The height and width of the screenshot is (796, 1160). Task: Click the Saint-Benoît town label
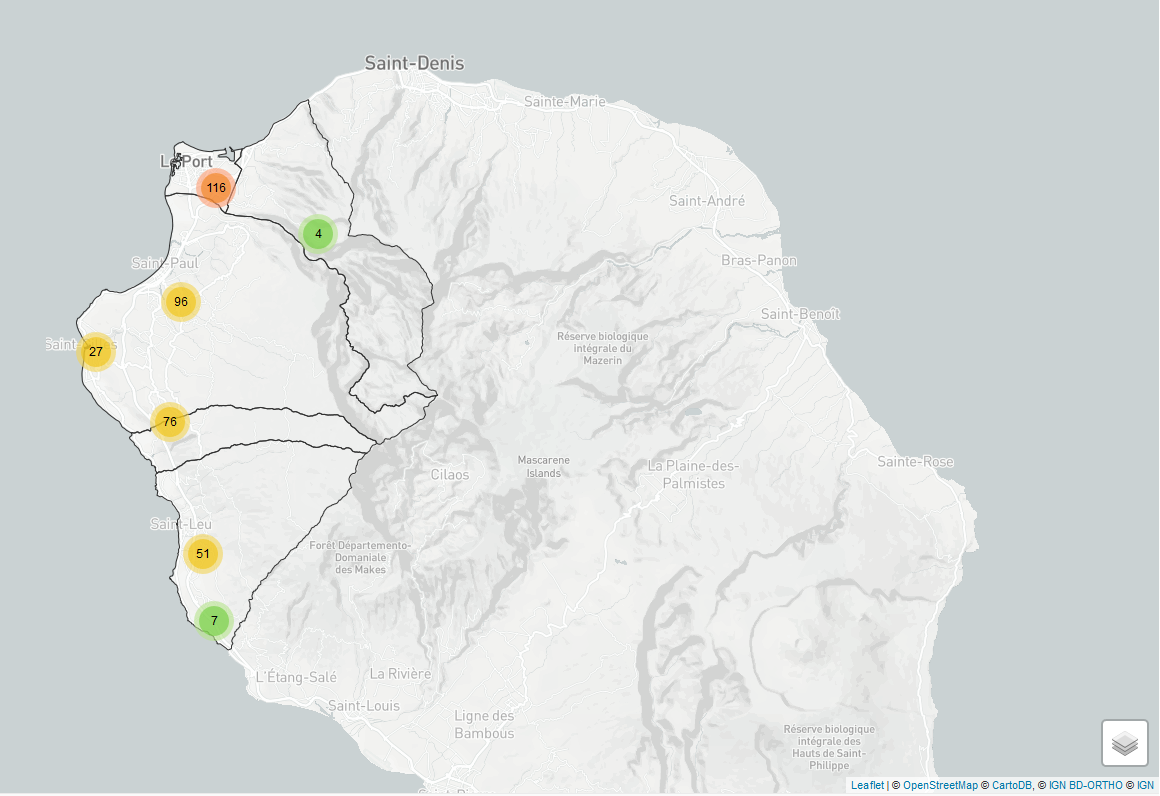[800, 314]
